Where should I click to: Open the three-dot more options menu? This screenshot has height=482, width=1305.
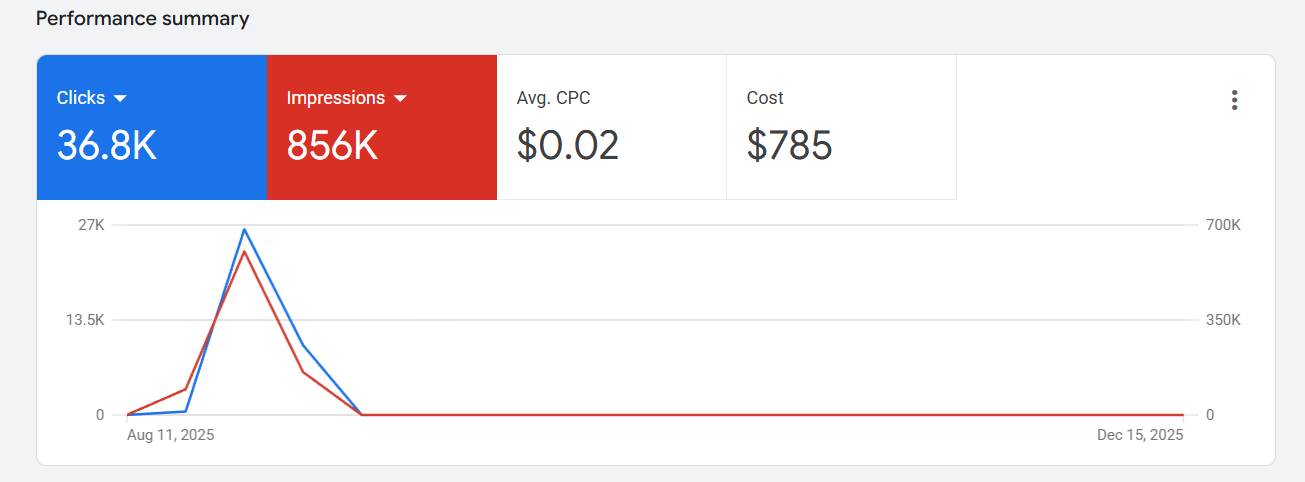point(1235,100)
